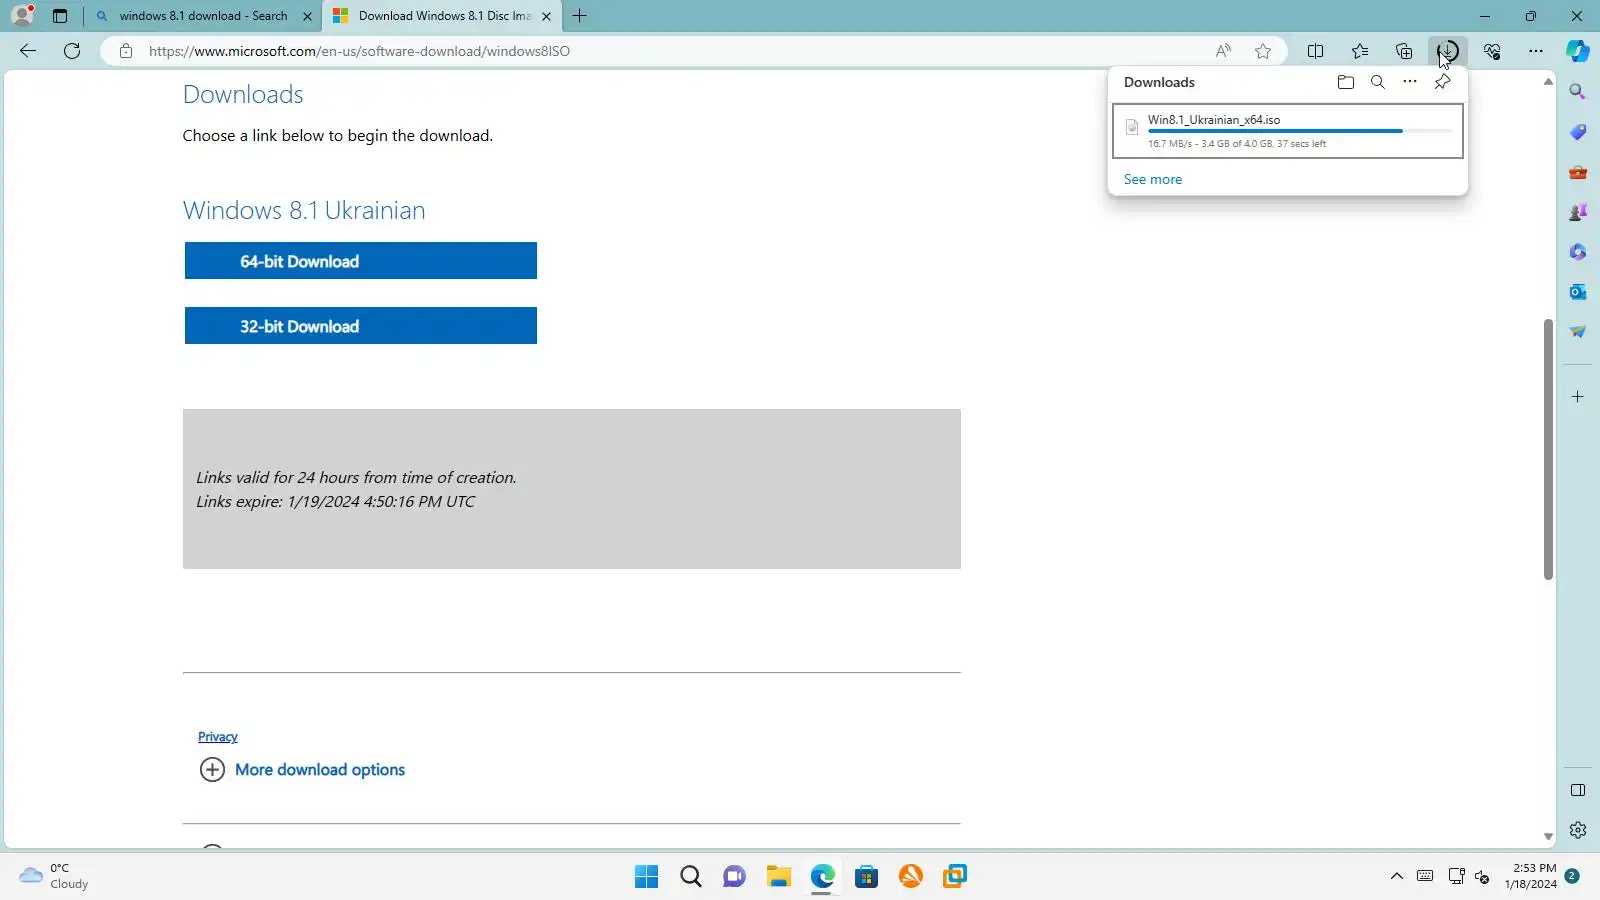Open the sidebar Shopping tag
Viewport: 1600px width, 900px height.
coord(1578,132)
